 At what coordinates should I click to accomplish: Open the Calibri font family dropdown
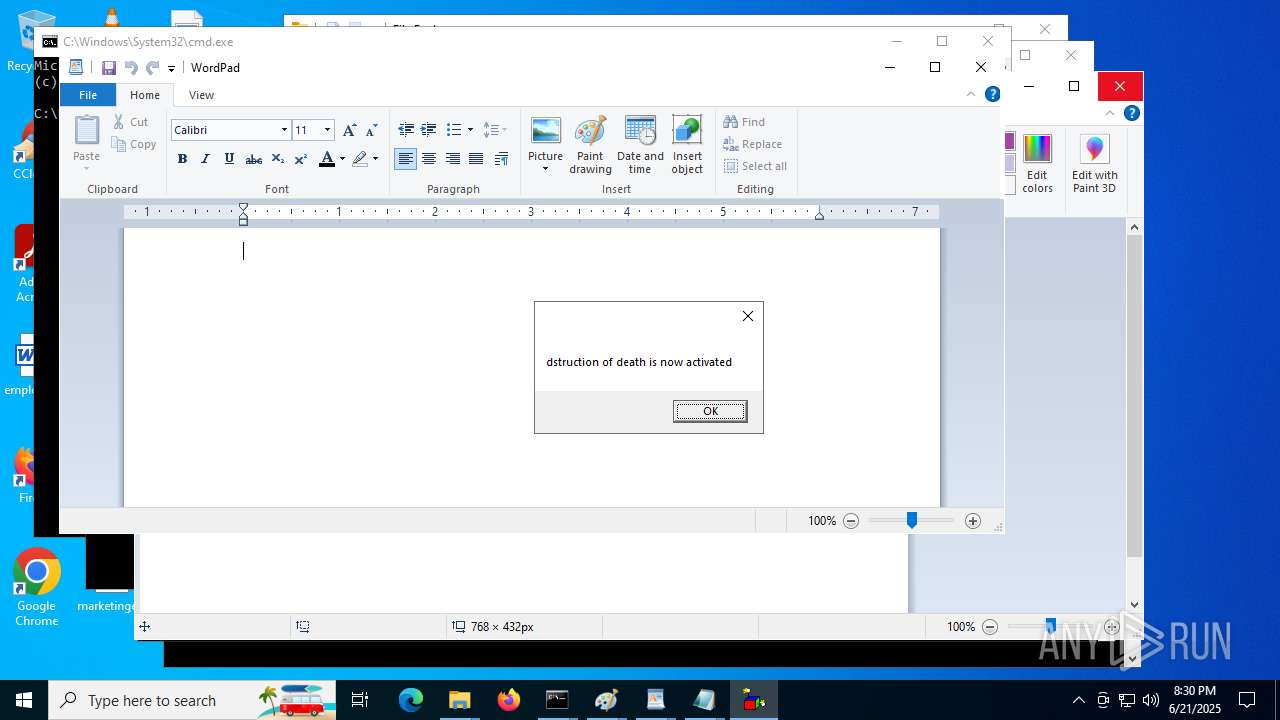point(284,130)
